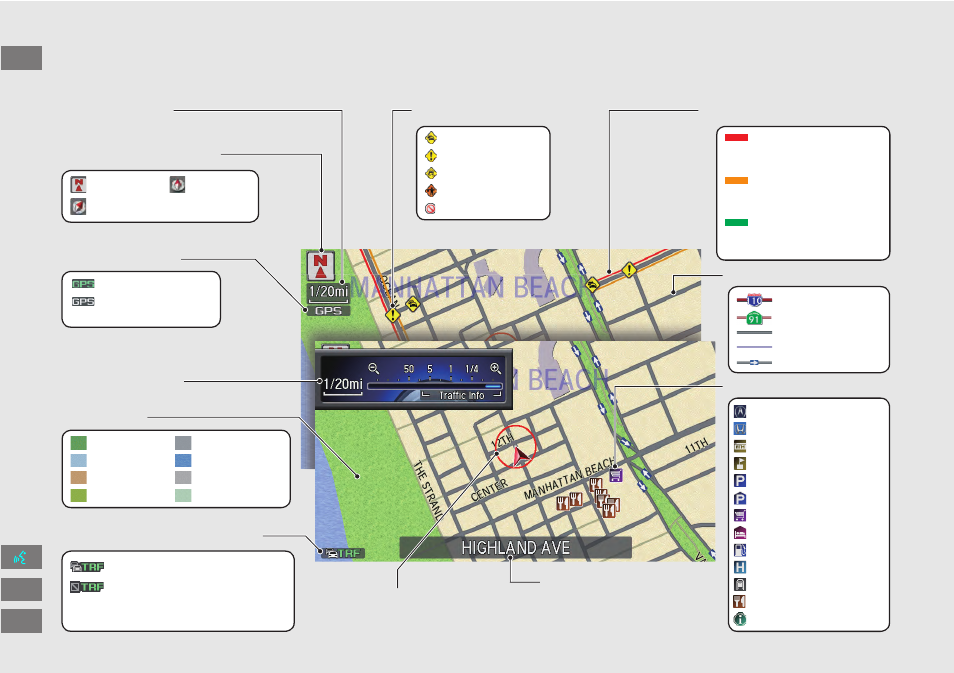Click the 11TH street label on the map
The height and width of the screenshot is (673, 954).
(696, 446)
